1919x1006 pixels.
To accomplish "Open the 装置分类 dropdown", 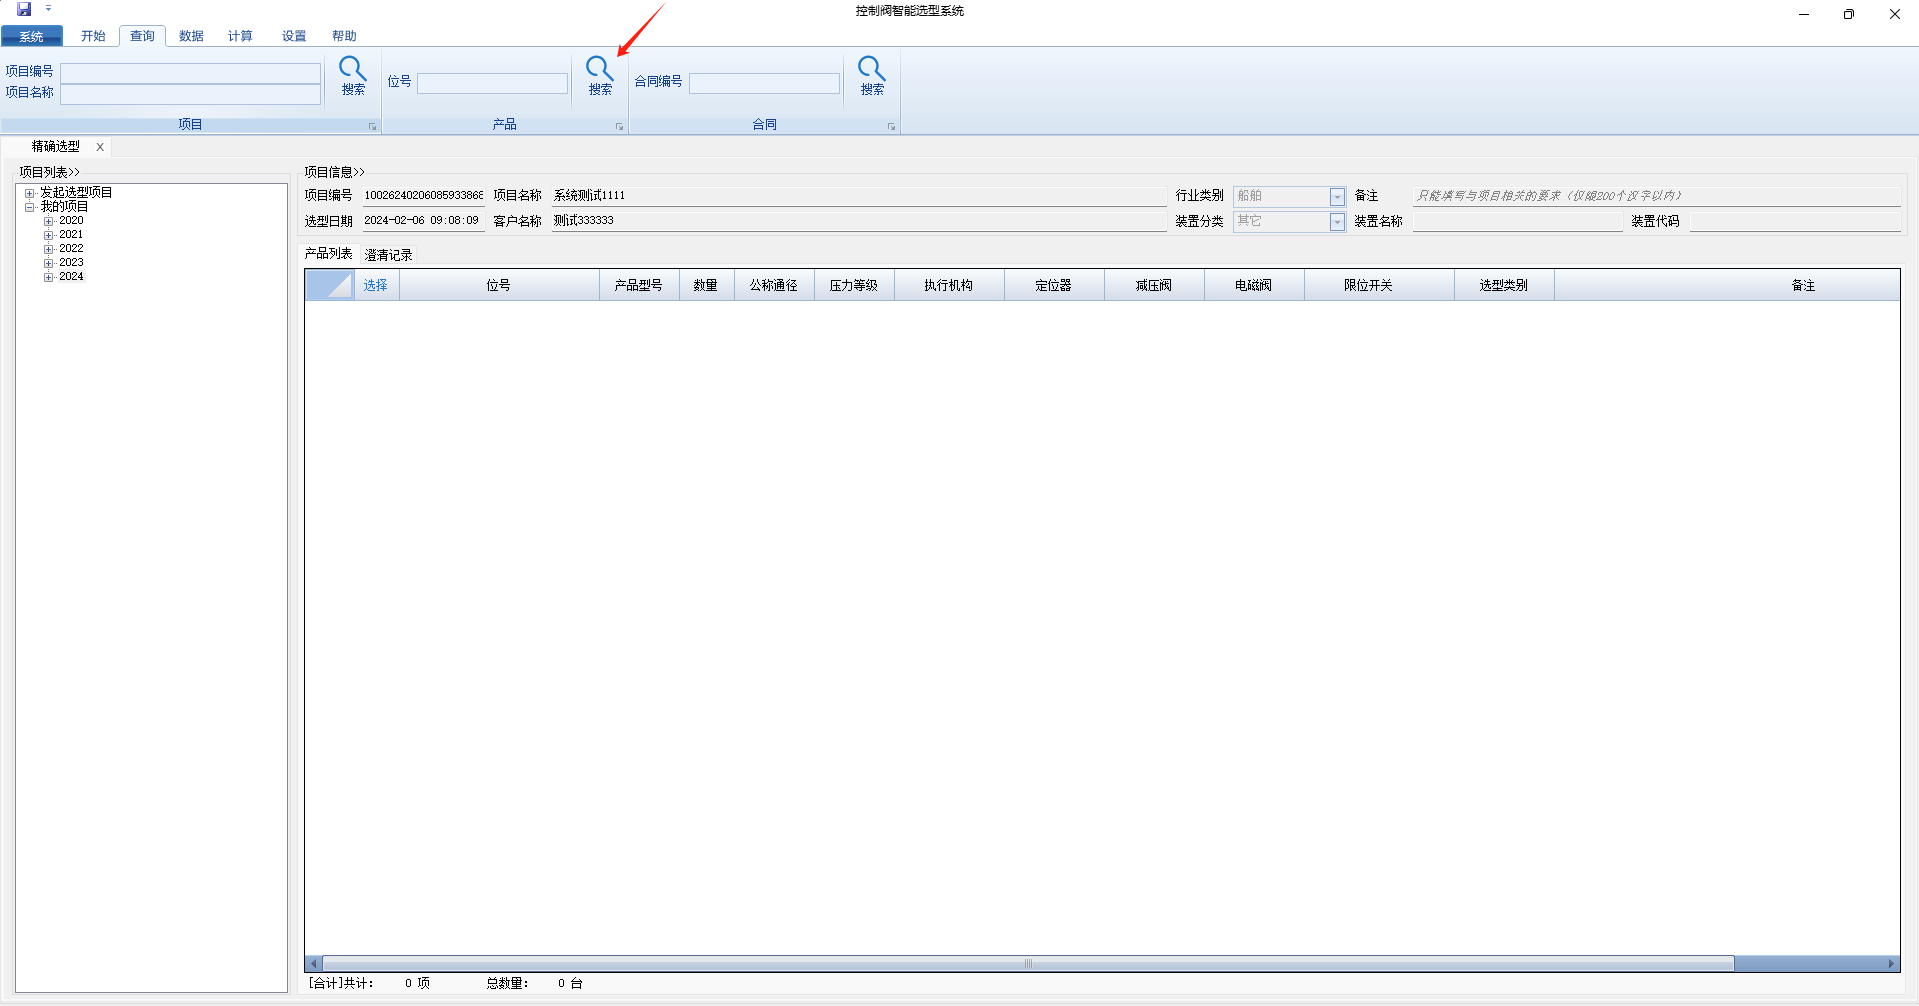I will 1337,222.
